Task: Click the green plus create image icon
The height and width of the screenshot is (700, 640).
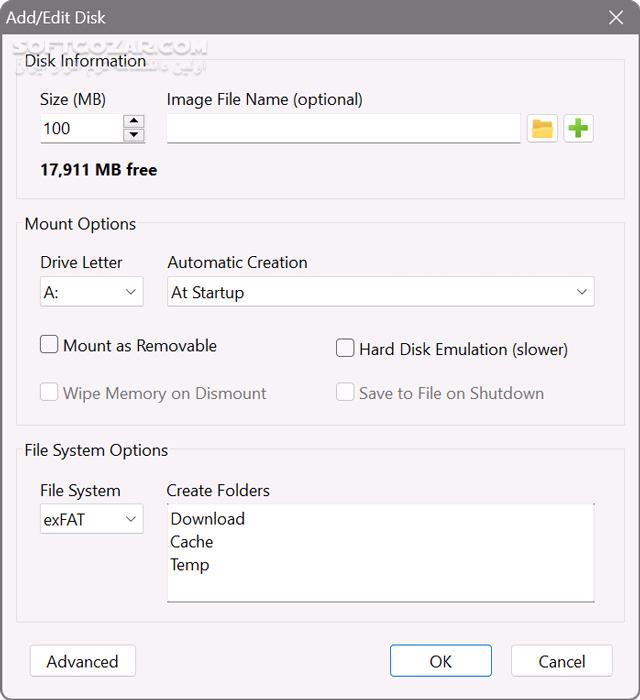Action: click(x=578, y=129)
